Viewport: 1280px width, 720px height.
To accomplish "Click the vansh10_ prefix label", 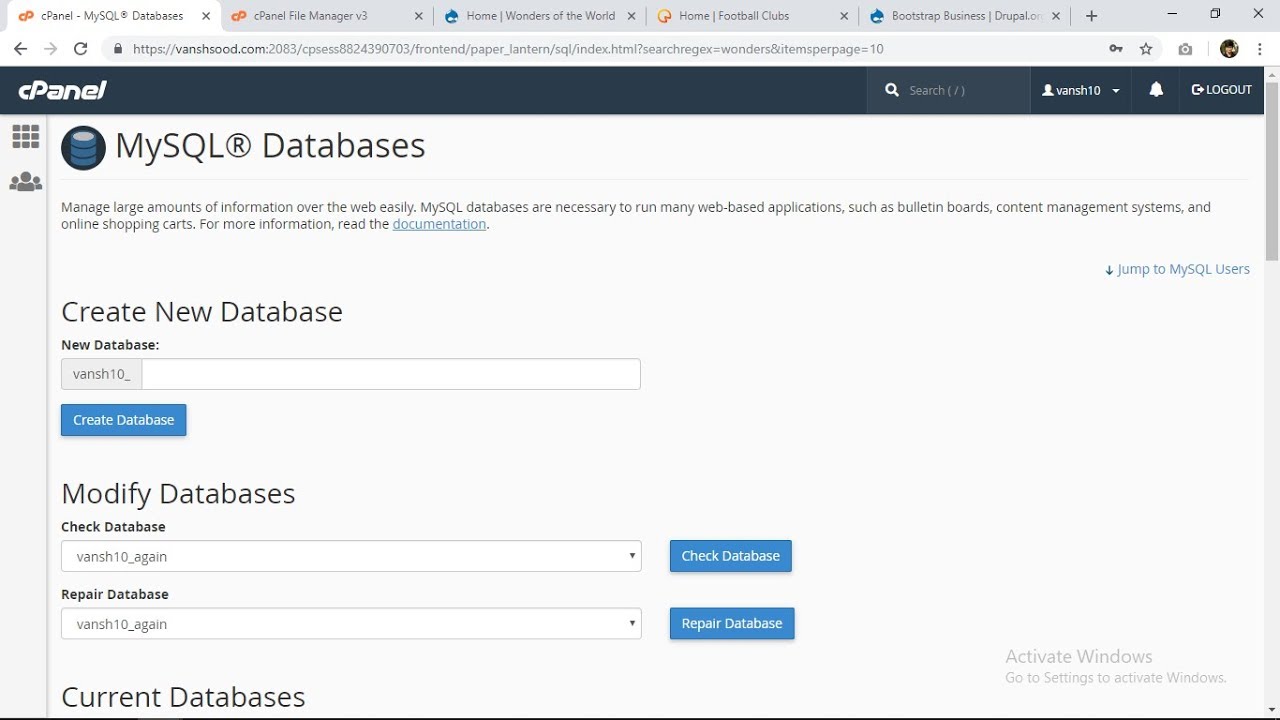I will click(101, 374).
